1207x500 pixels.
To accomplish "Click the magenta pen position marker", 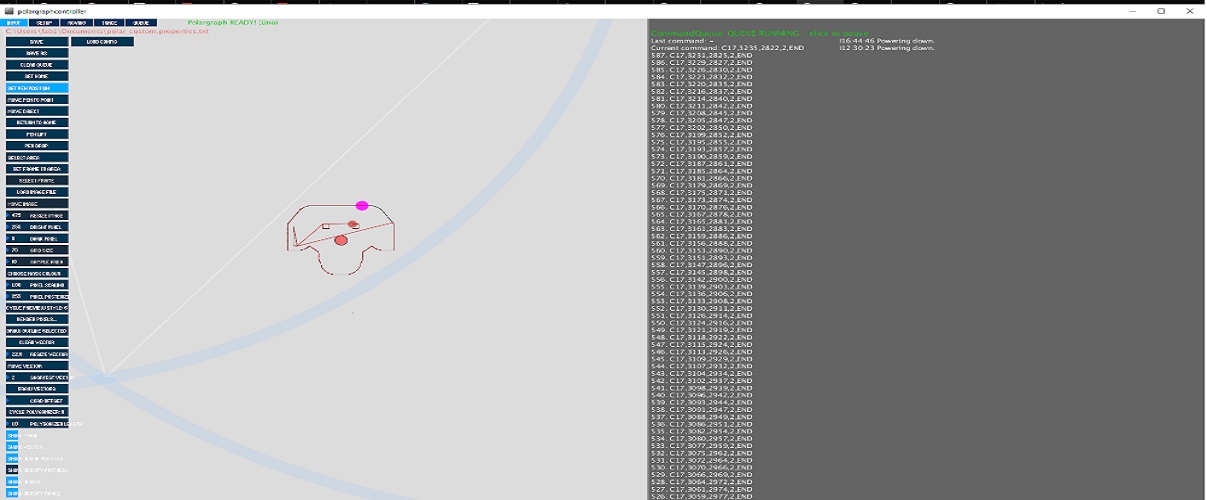I will pos(362,206).
